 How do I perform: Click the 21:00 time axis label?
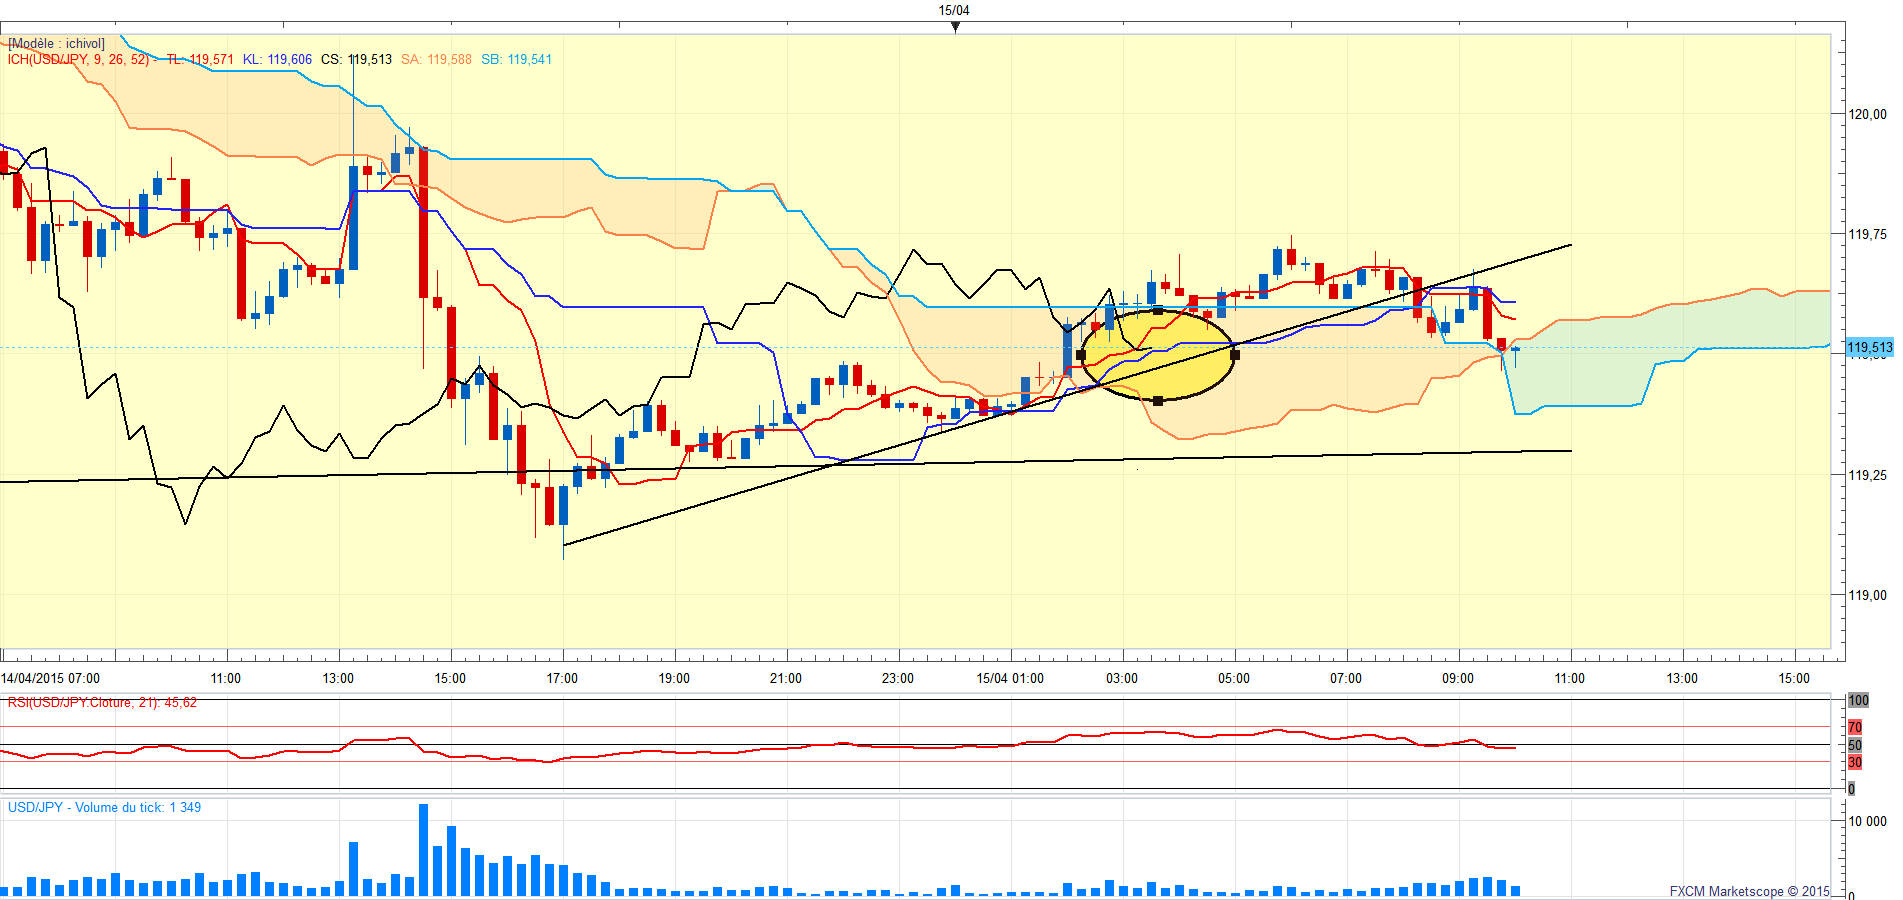pos(786,678)
